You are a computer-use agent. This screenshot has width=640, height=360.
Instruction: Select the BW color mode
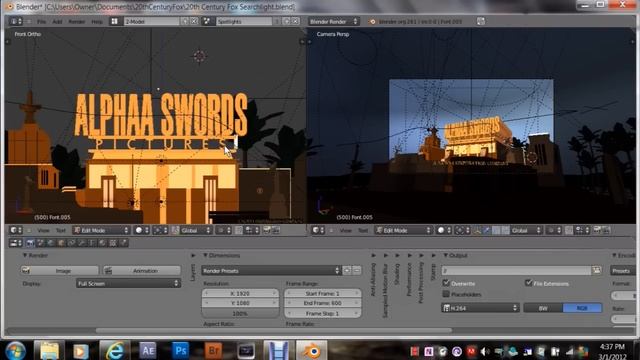[x=543, y=308]
